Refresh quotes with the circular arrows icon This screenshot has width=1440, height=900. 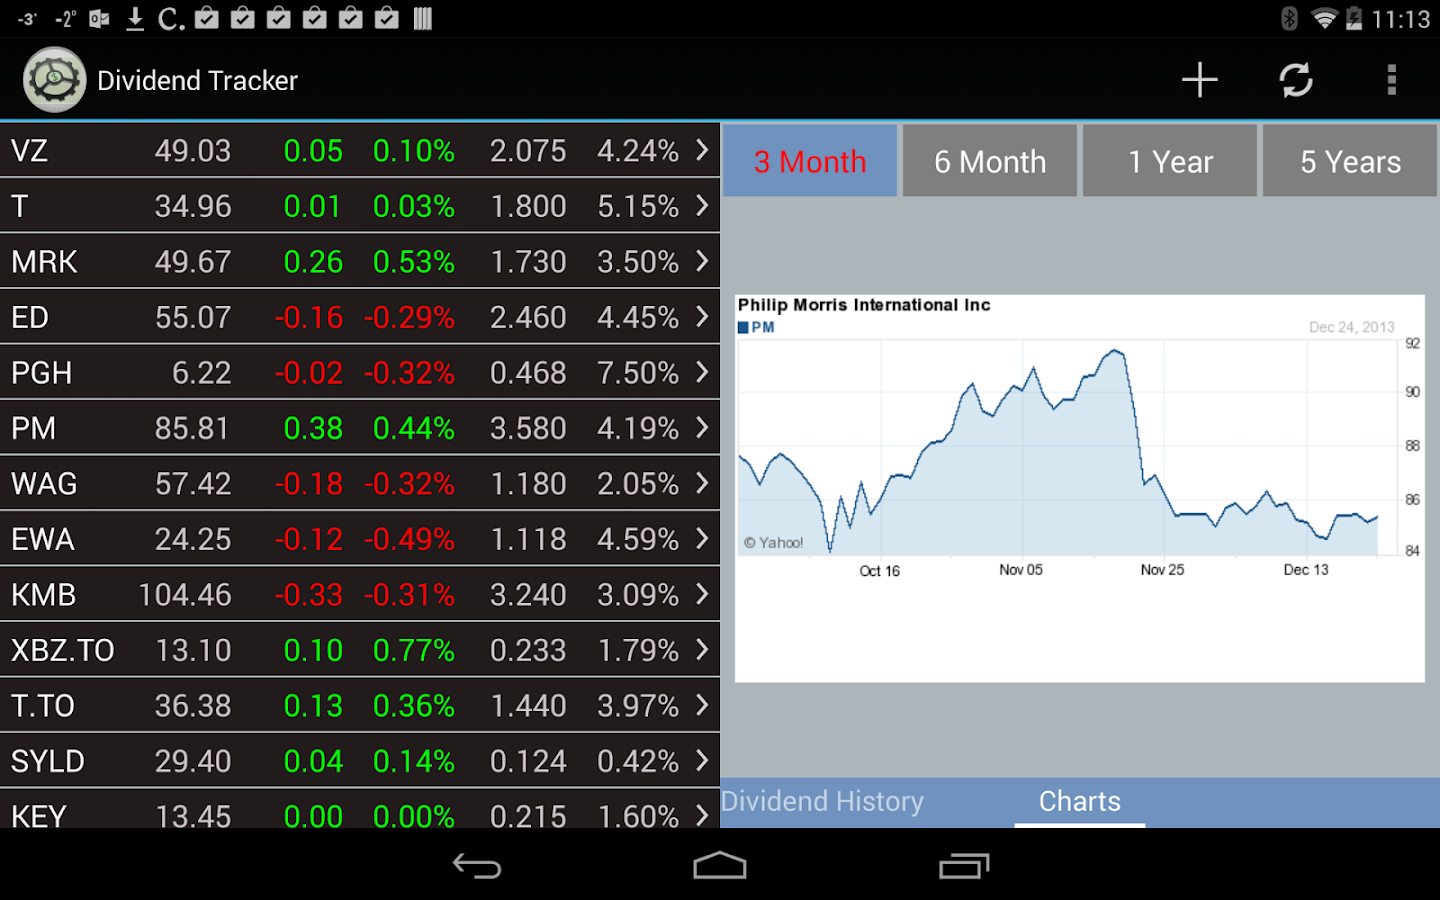(x=1296, y=80)
